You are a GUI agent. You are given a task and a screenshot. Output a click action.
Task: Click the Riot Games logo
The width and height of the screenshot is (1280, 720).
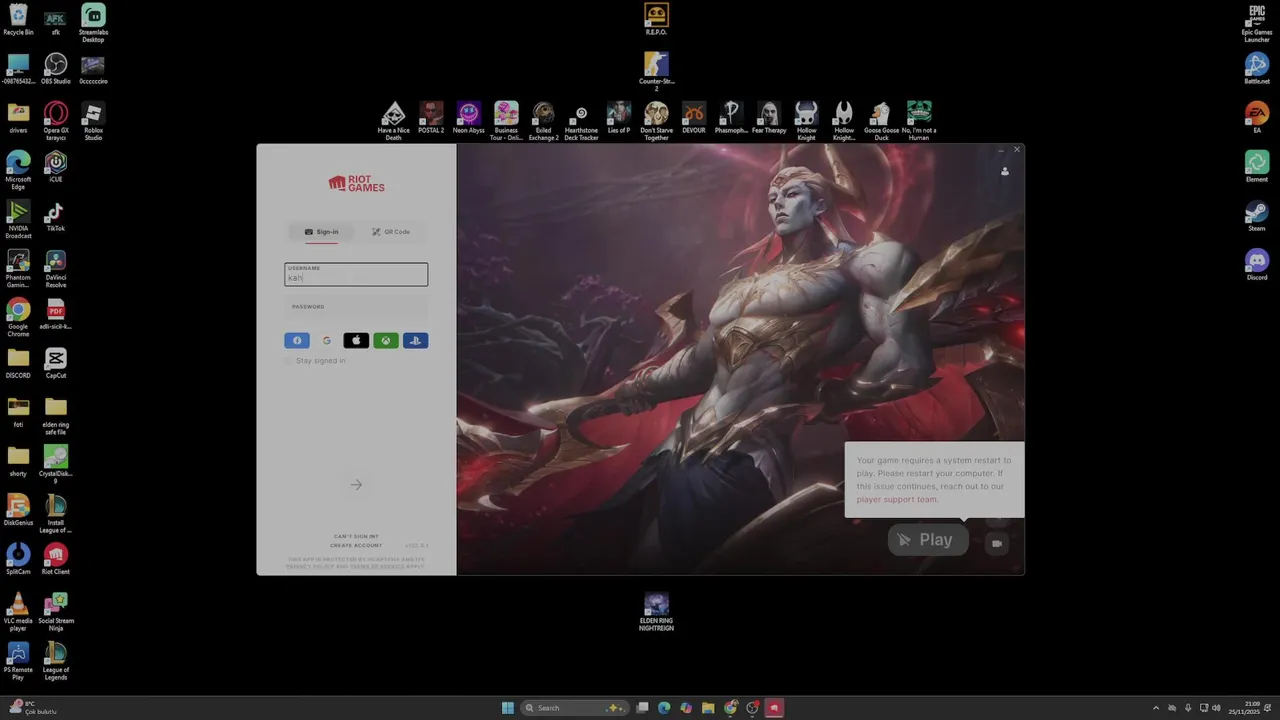[356, 183]
